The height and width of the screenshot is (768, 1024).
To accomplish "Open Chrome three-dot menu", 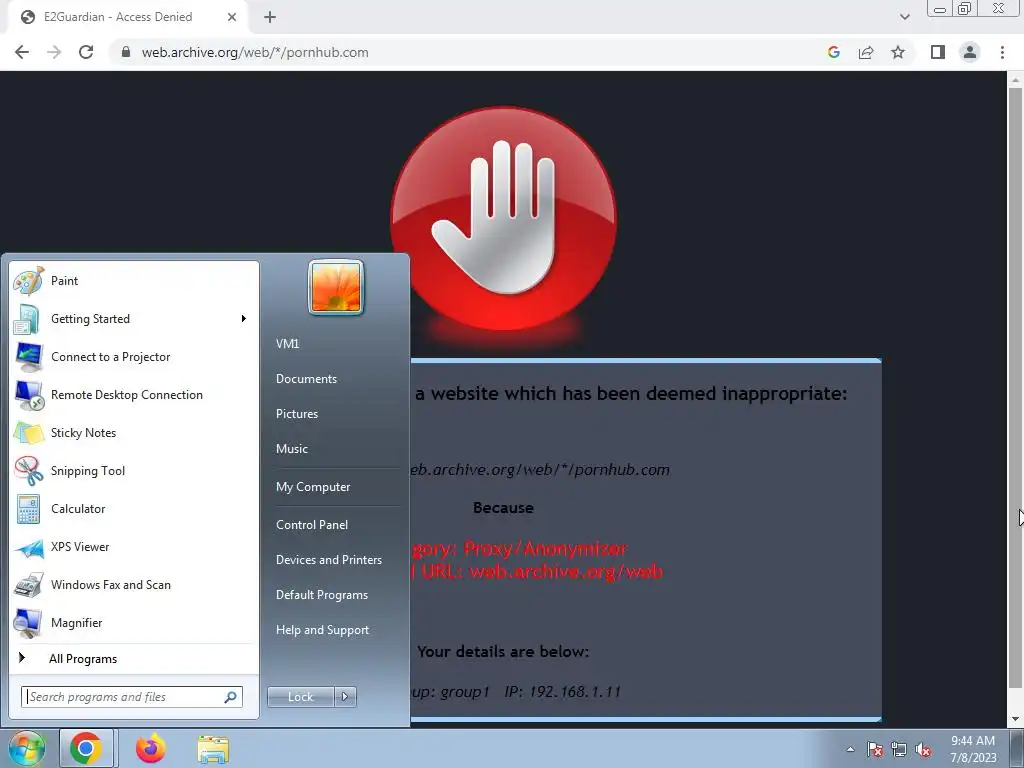I will pyautogui.click(x=1002, y=52).
